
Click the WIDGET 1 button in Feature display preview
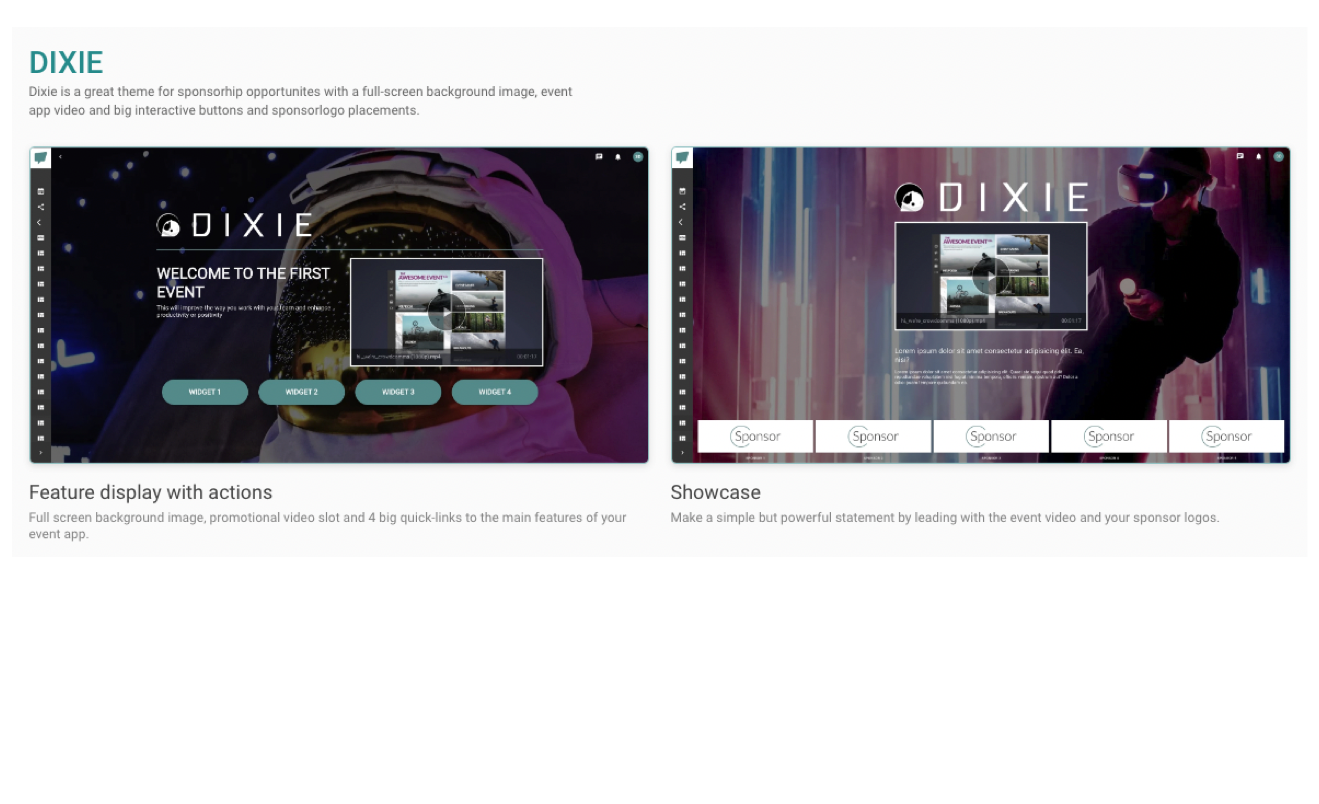pos(205,392)
